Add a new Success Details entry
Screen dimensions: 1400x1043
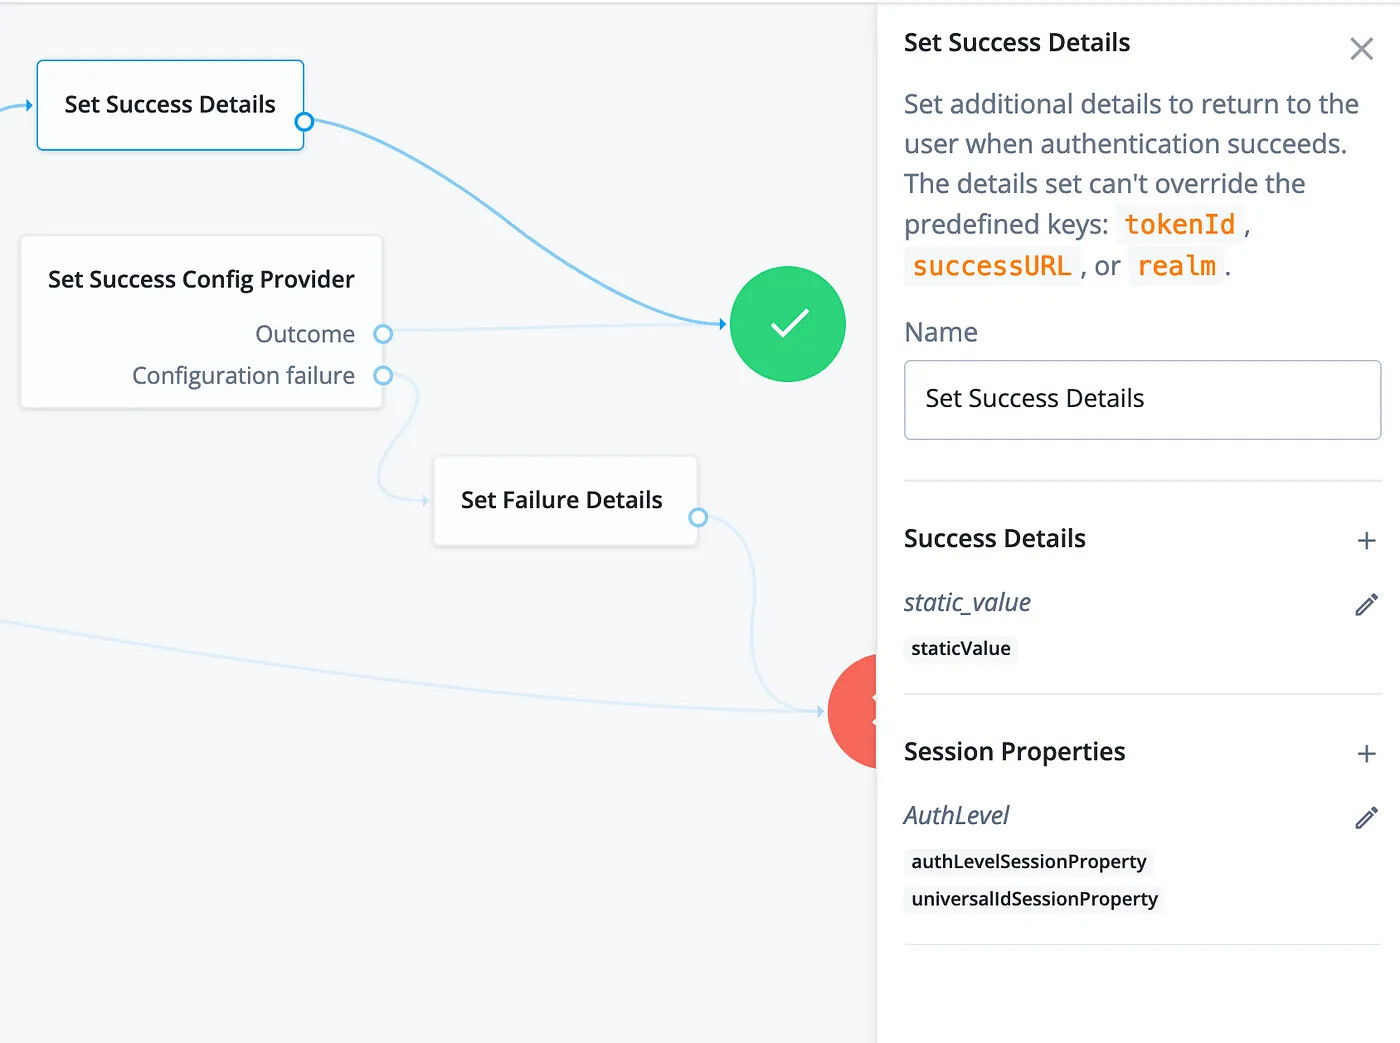1366,541
